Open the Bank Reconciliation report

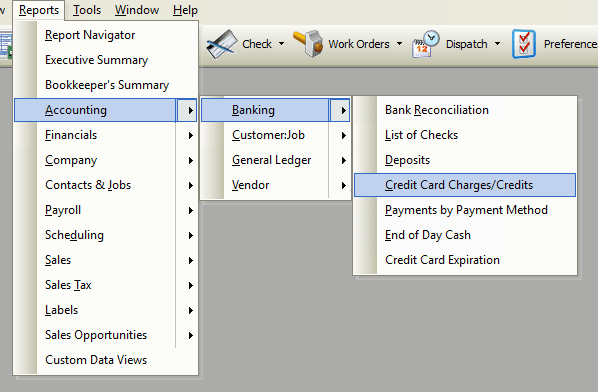point(465,110)
